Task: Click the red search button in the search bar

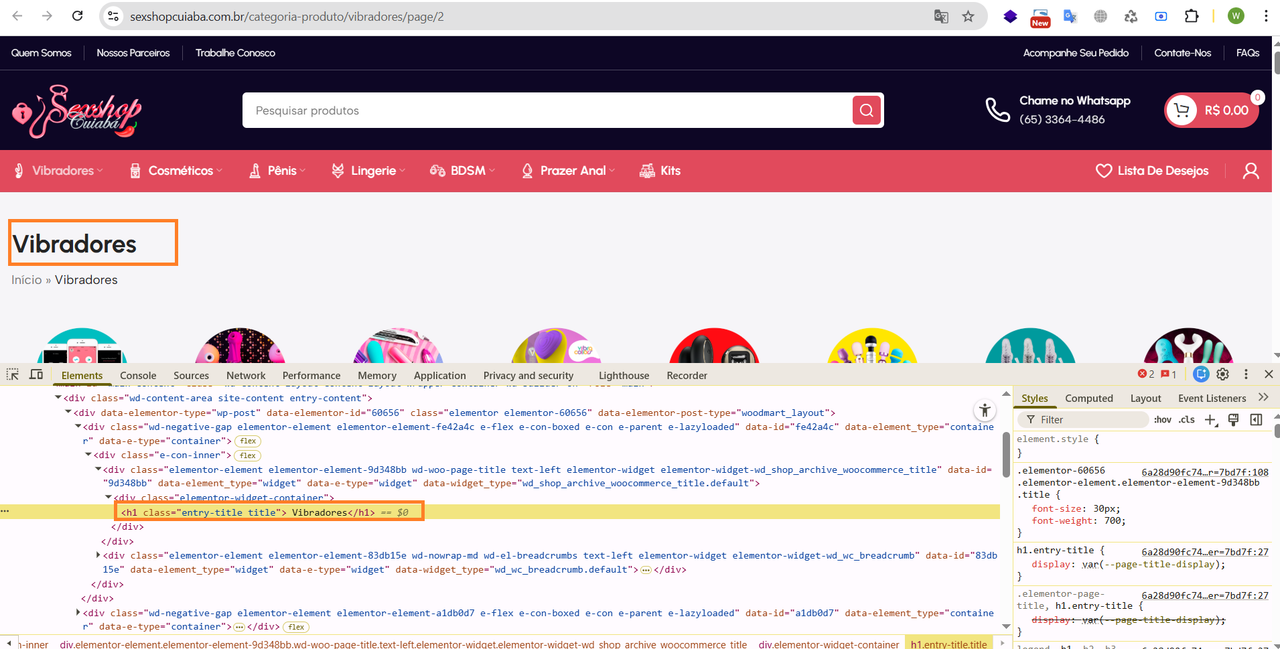Action: (866, 110)
